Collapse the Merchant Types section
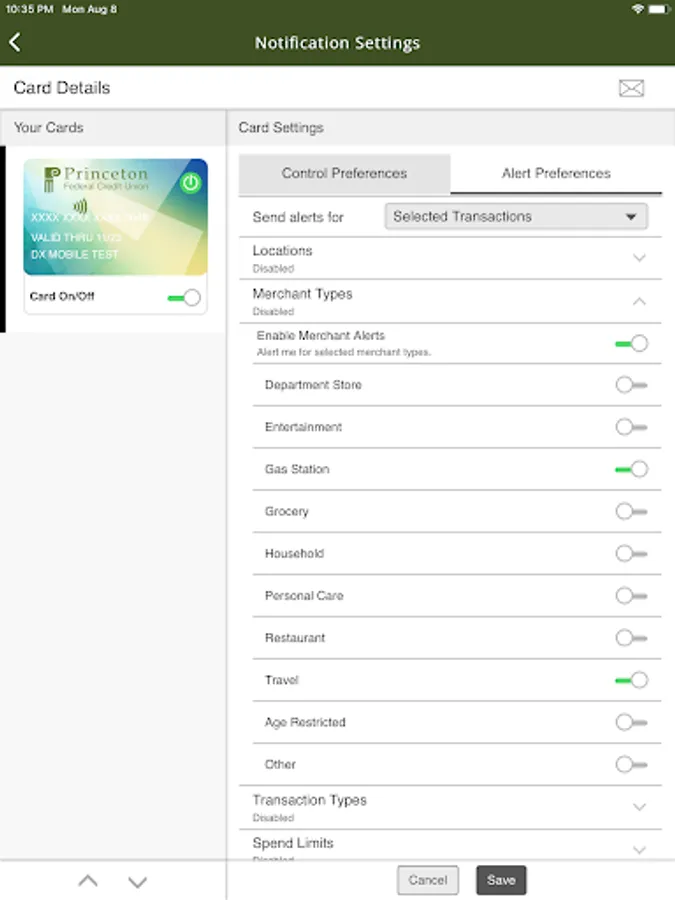 (640, 301)
